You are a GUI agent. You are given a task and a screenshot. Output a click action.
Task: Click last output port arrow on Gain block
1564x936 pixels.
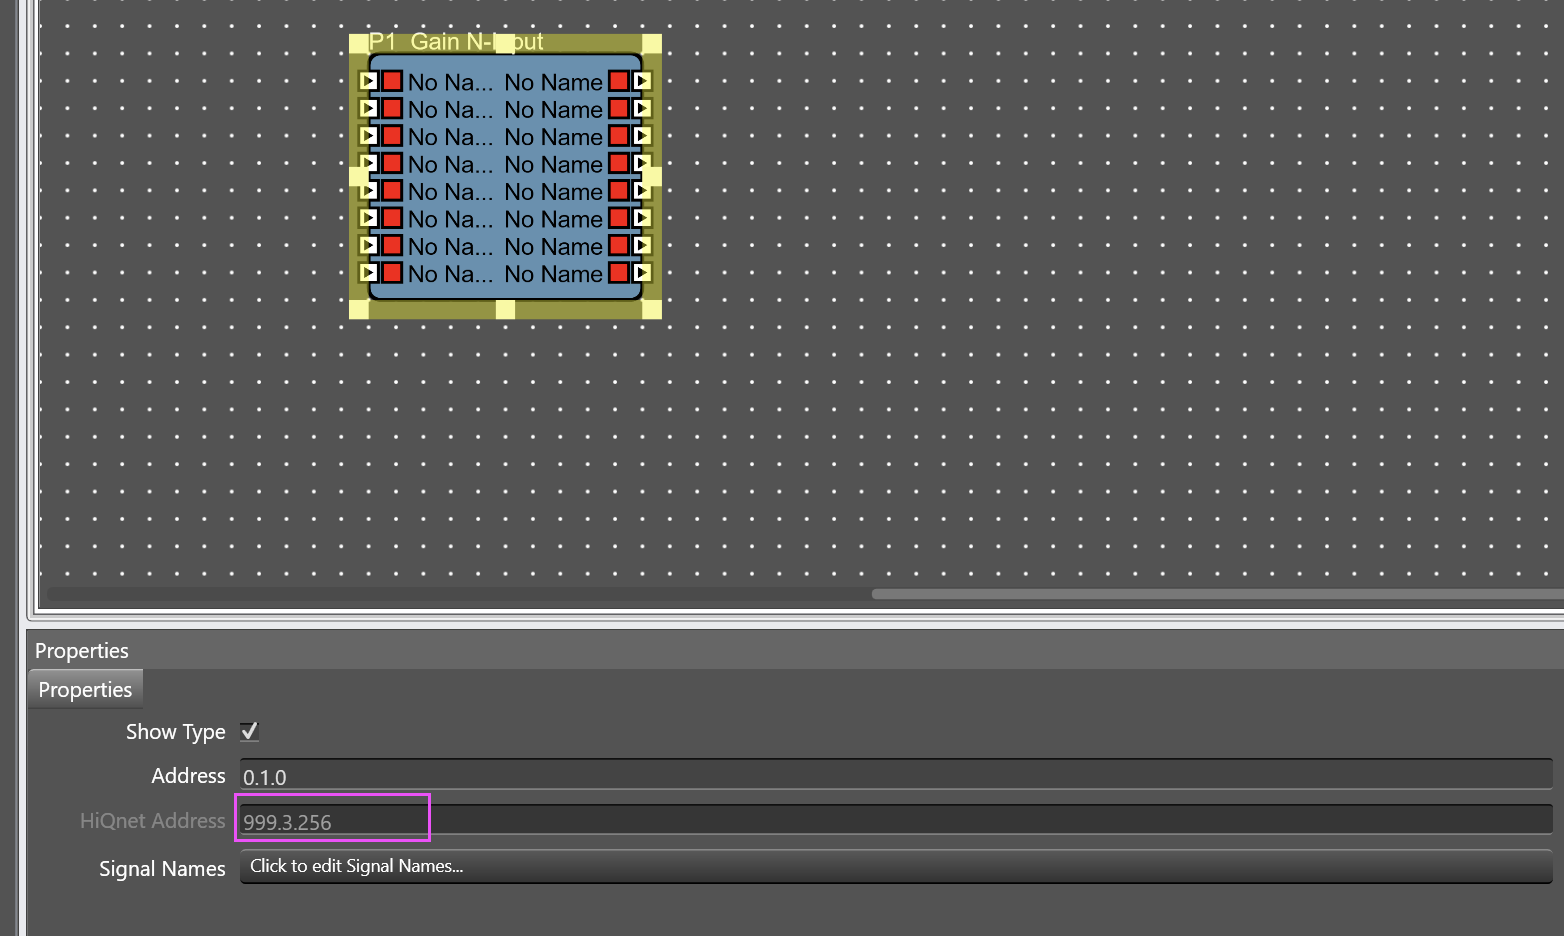tap(642, 272)
